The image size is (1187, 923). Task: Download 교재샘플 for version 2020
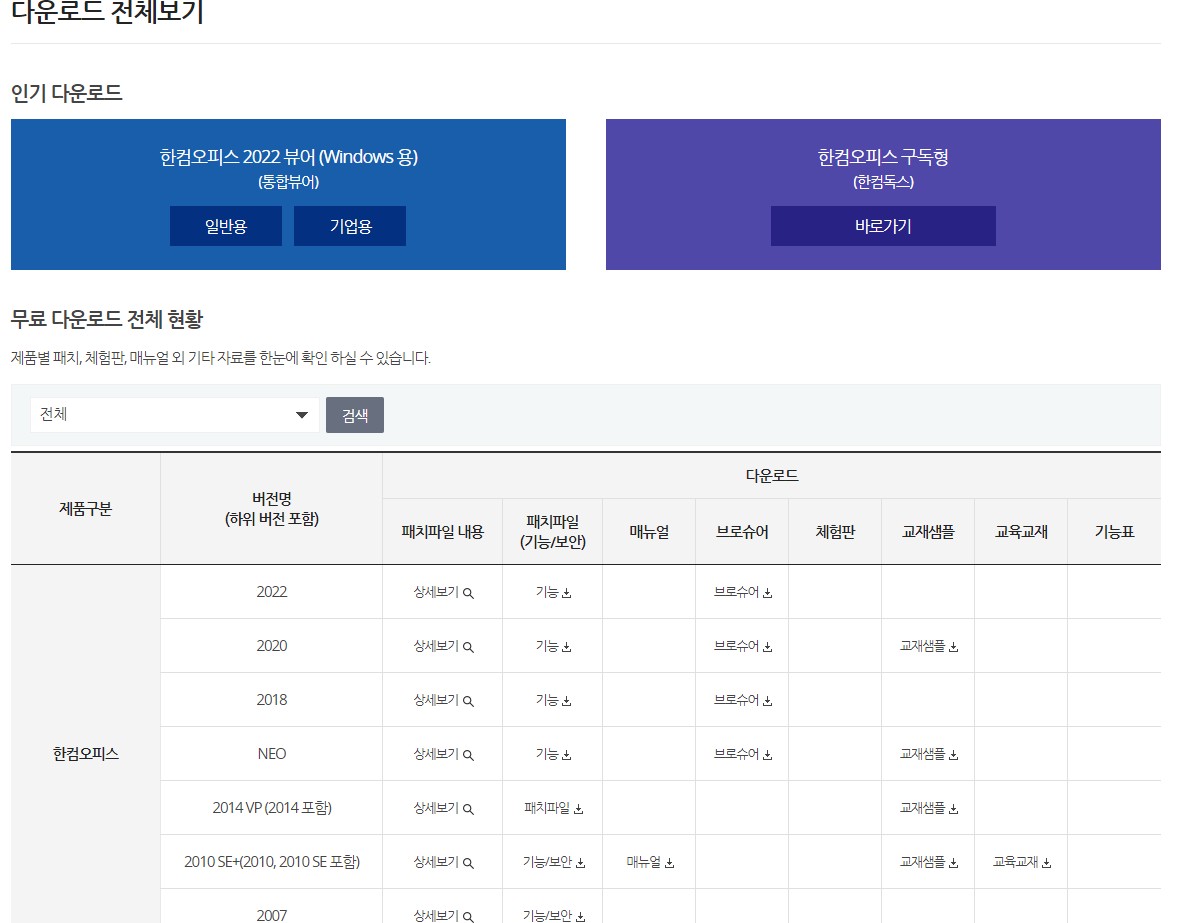(928, 646)
